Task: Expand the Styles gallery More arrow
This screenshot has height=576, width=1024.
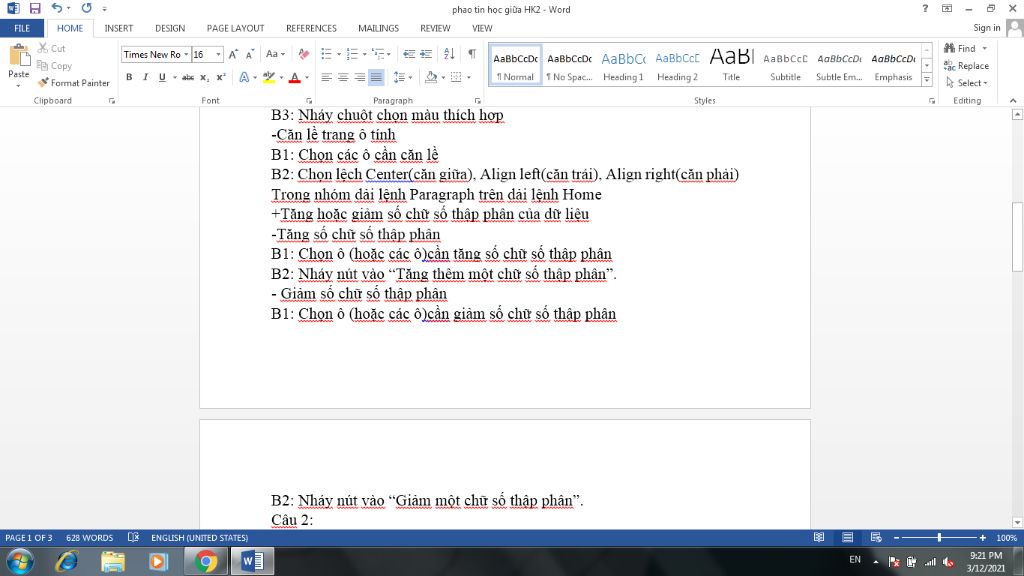Action: (927, 80)
